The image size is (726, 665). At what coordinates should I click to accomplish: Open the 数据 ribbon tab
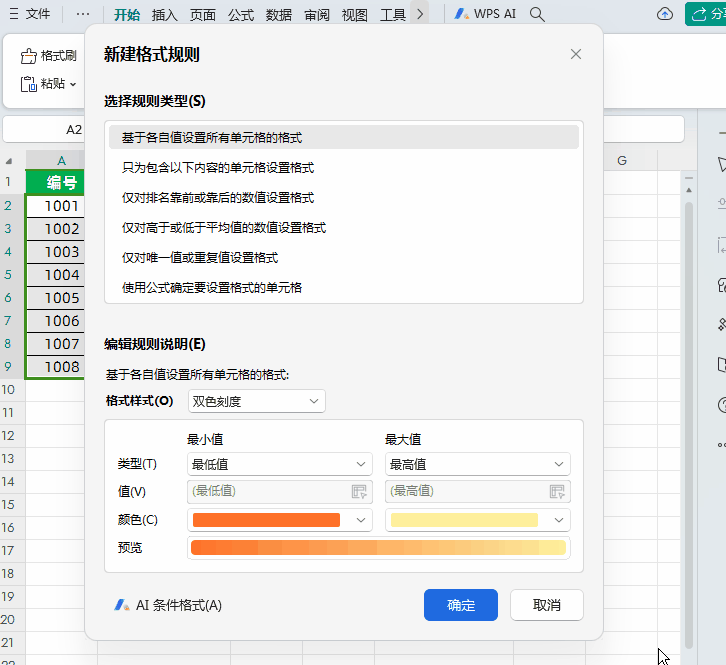[x=279, y=14]
